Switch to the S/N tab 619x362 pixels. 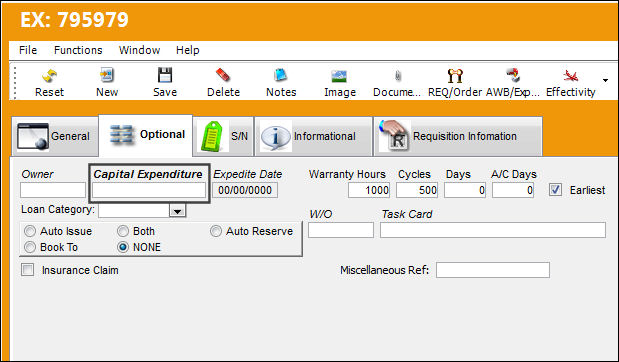[224, 137]
